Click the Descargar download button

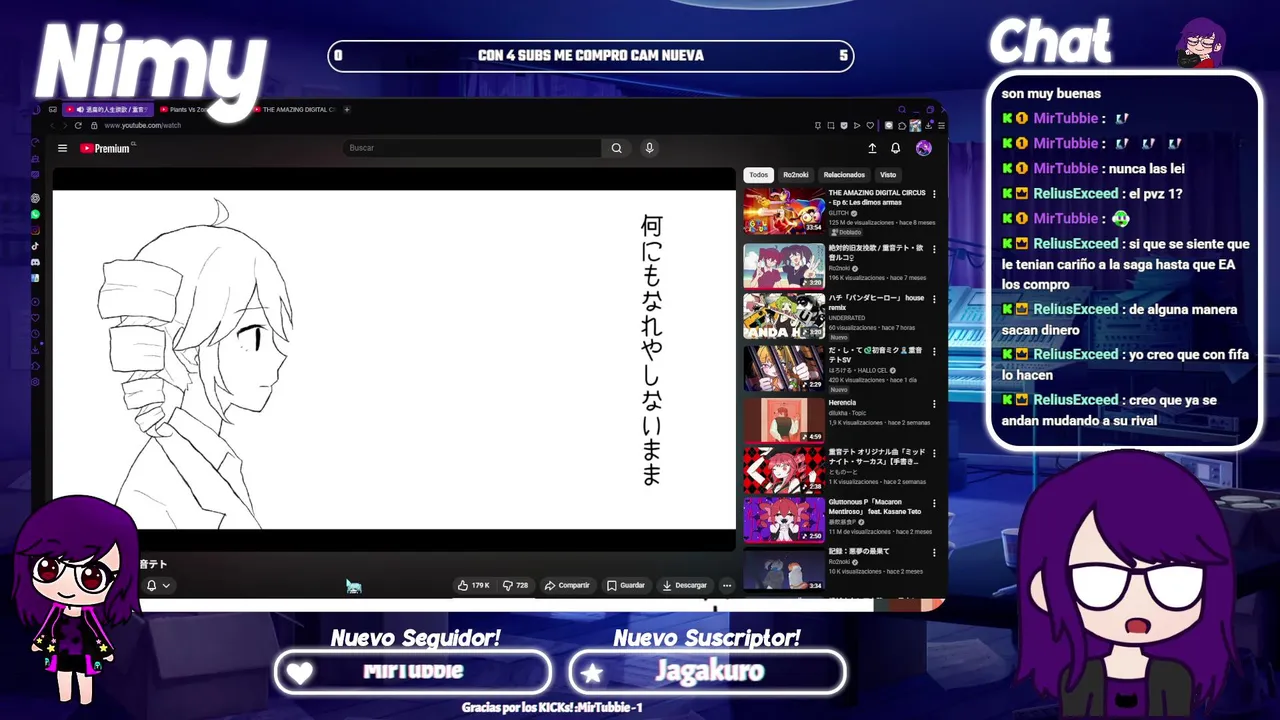[x=685, y=585]
